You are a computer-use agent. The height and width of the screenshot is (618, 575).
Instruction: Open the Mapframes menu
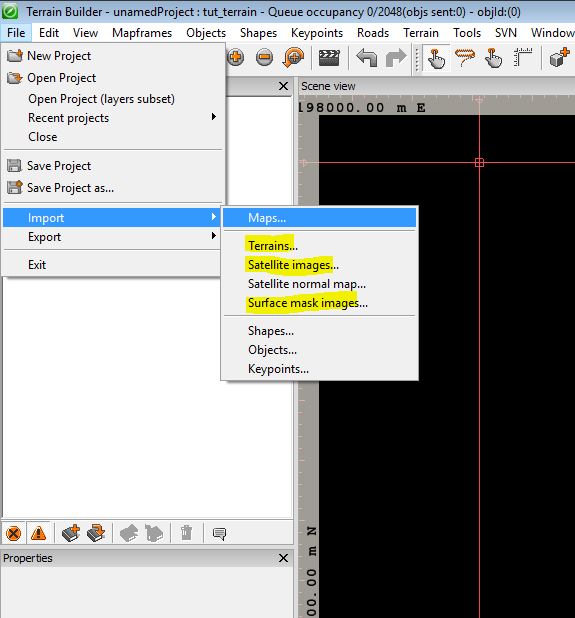point(142,33)
